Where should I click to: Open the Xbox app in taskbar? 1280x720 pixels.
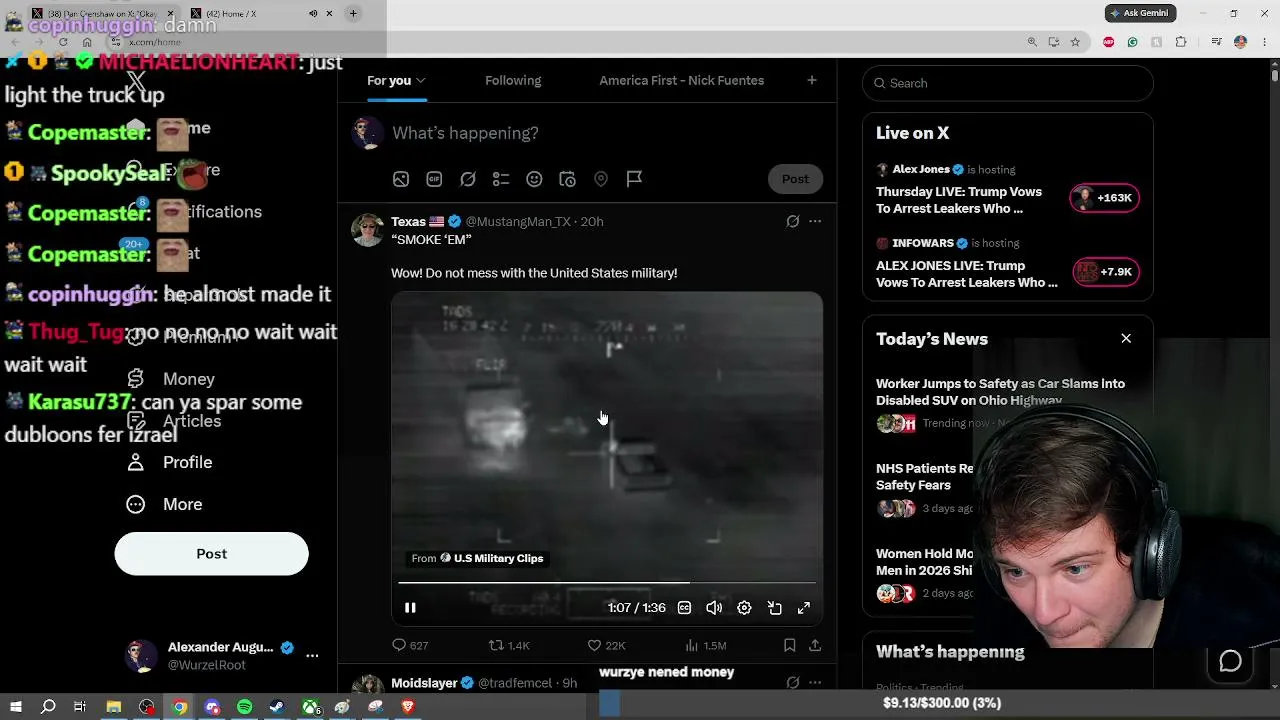311,707
